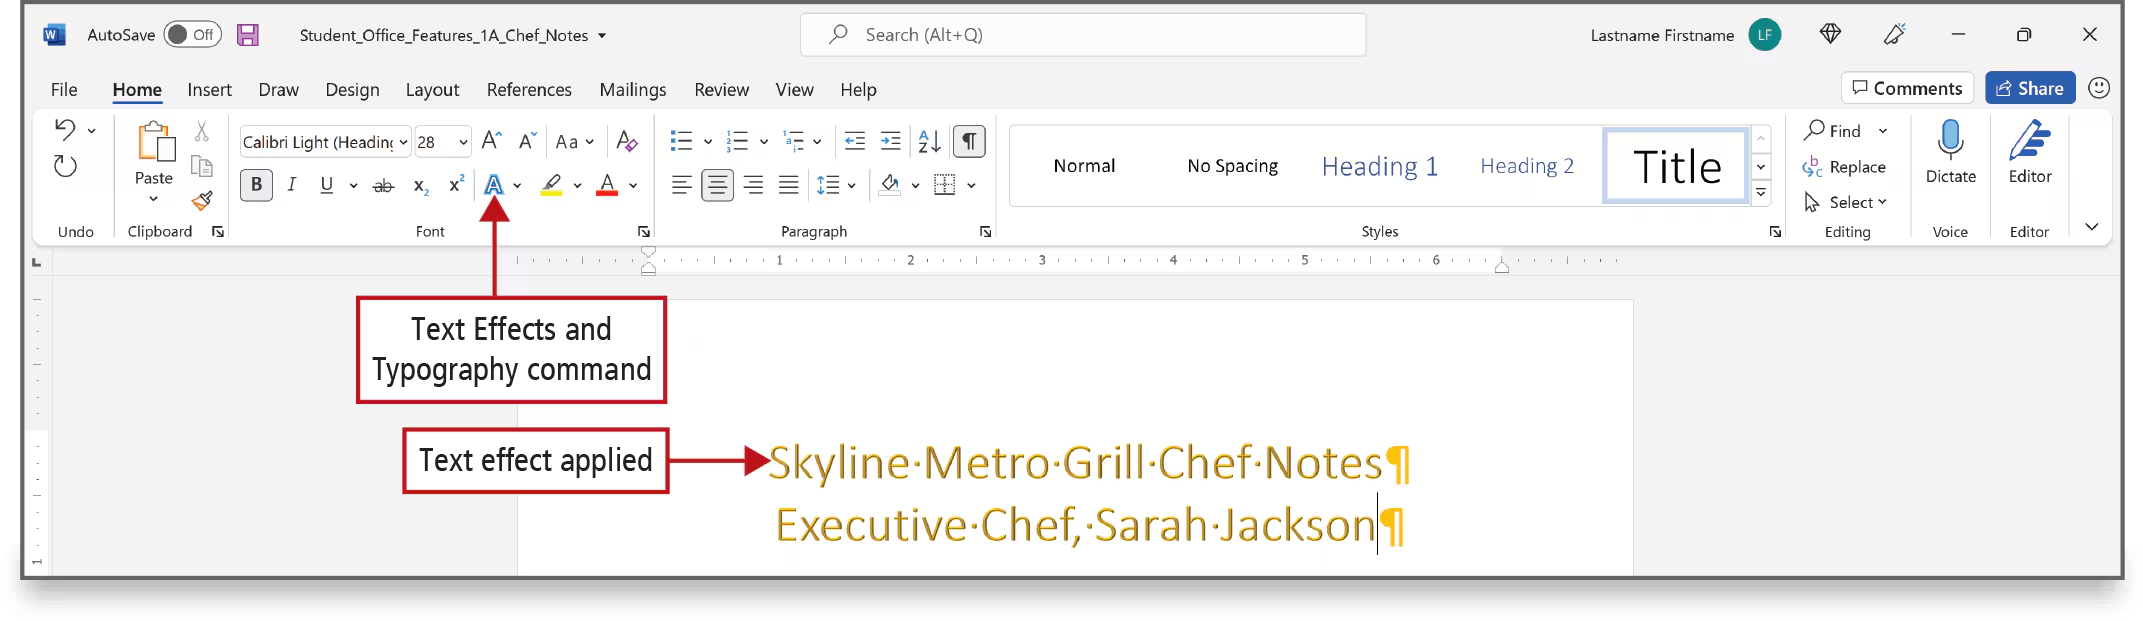Open the Insert tab

[x=209, y=90]
